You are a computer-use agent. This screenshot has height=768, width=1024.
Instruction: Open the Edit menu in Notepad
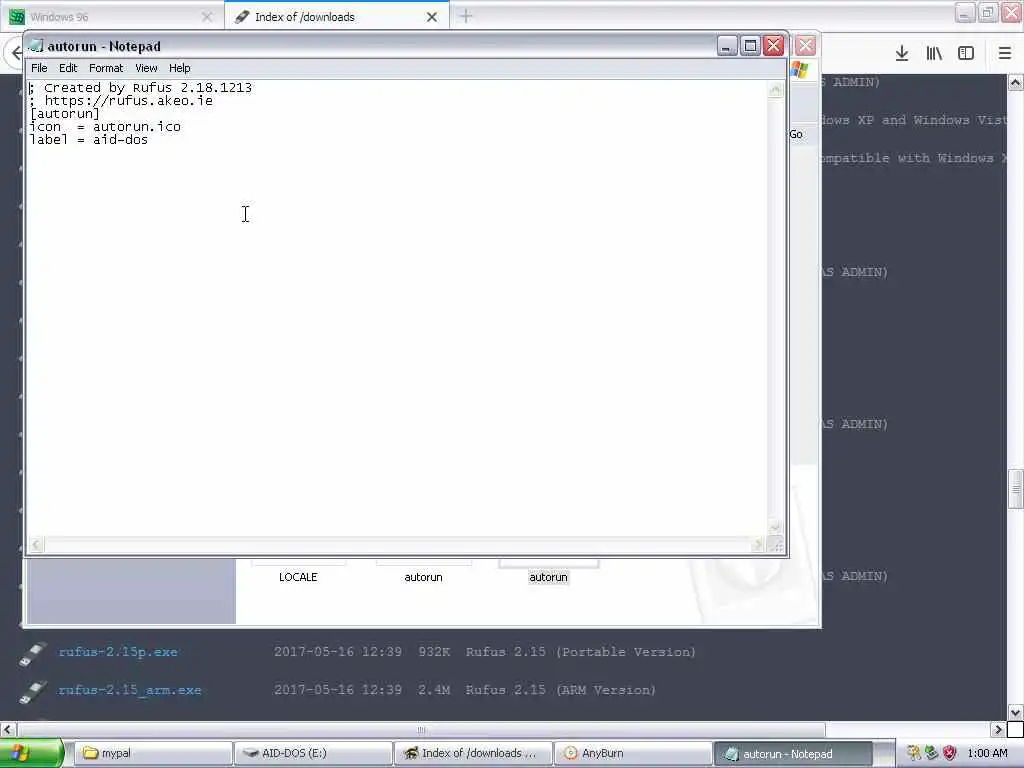(68, 68)
